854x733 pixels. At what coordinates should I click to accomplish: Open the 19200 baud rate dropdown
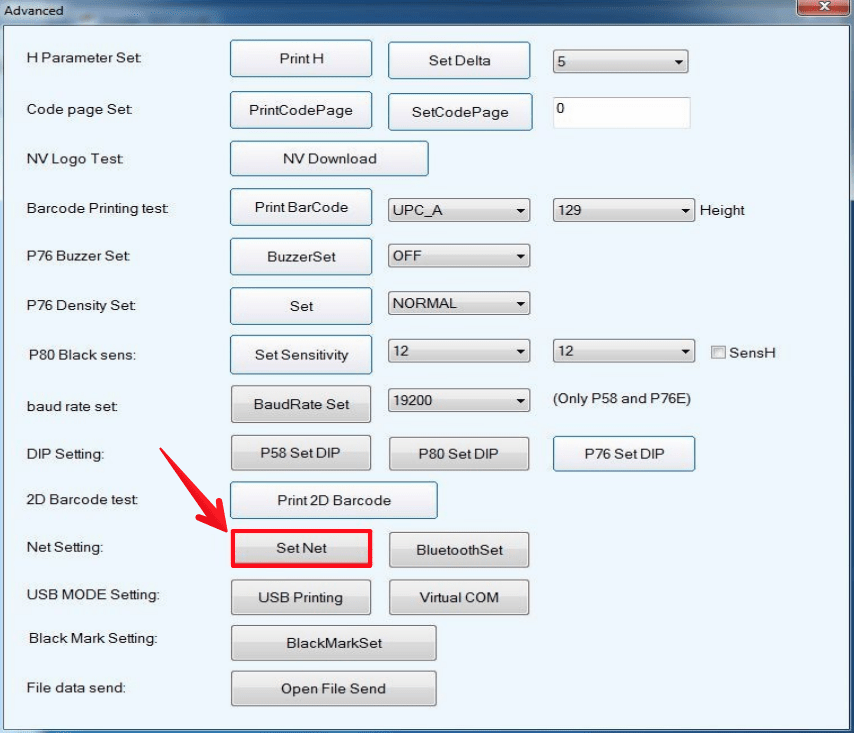pyautogui.click(x=459, y=401)
